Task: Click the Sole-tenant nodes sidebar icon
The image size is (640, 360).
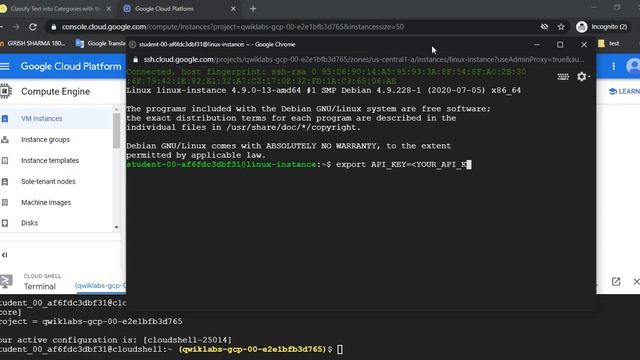Action: tap(5, 182)
